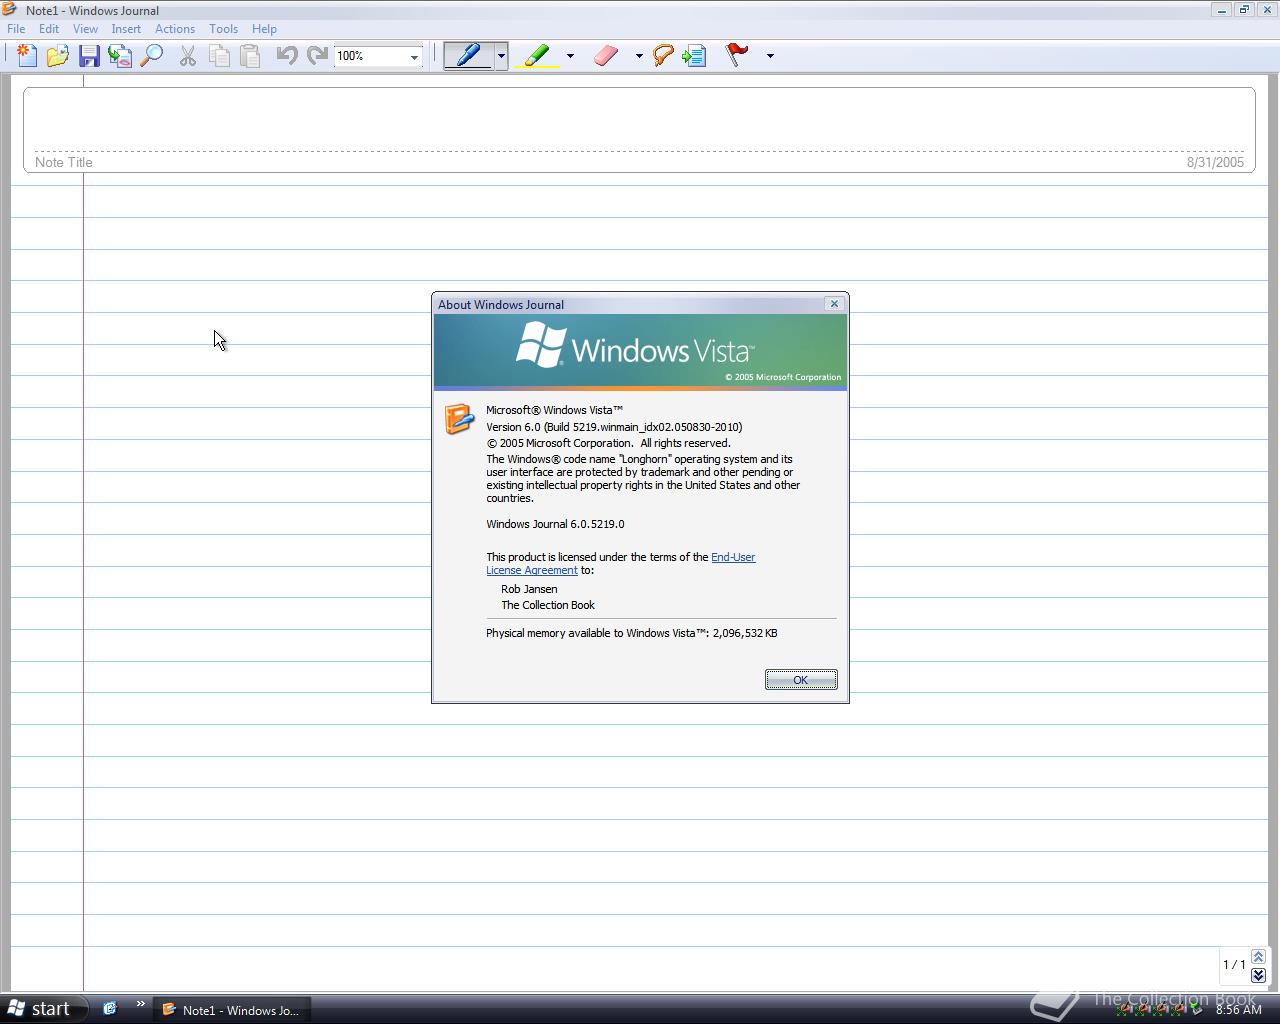Click the Flag tool icon
Viewport: 1280px width, 1024px height.
(x=738, y=56)
